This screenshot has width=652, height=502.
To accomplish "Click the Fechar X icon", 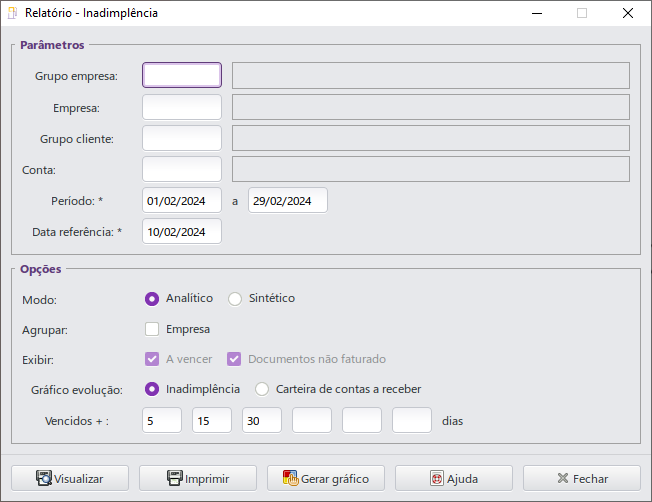I will point(563,478).
